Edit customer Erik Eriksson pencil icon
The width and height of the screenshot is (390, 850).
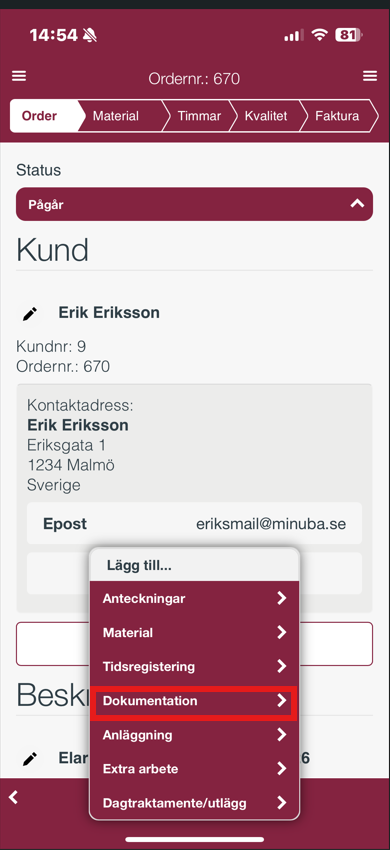click(30, 314)
